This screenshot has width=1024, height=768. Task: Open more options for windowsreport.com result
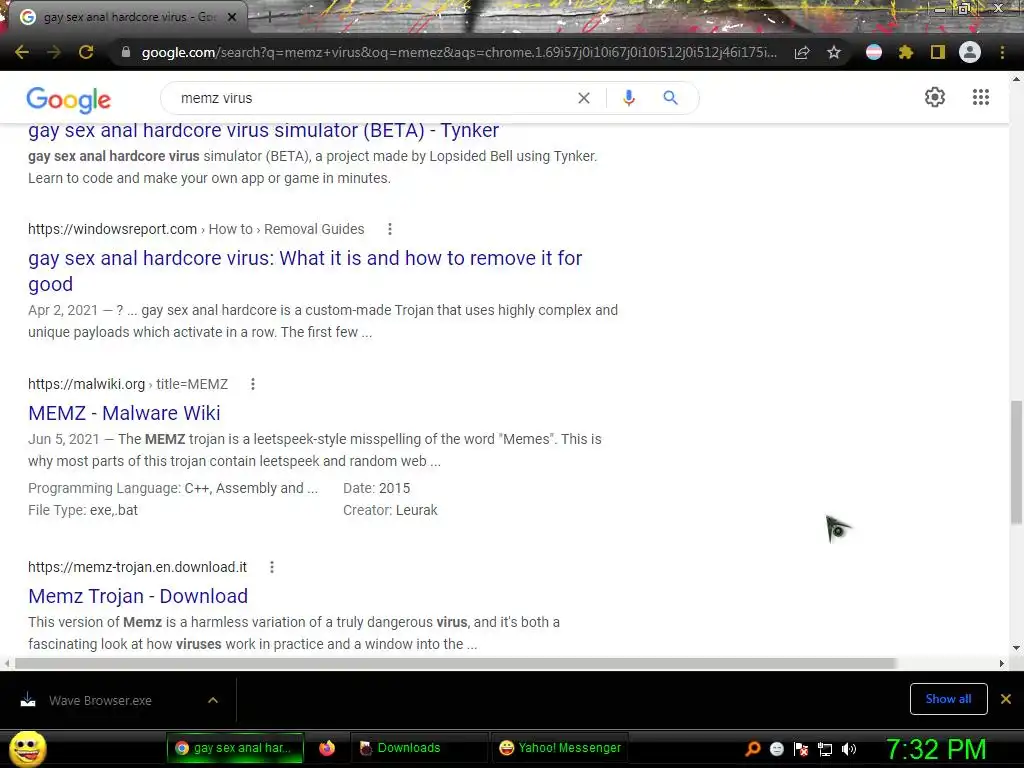tap(390, 229)
